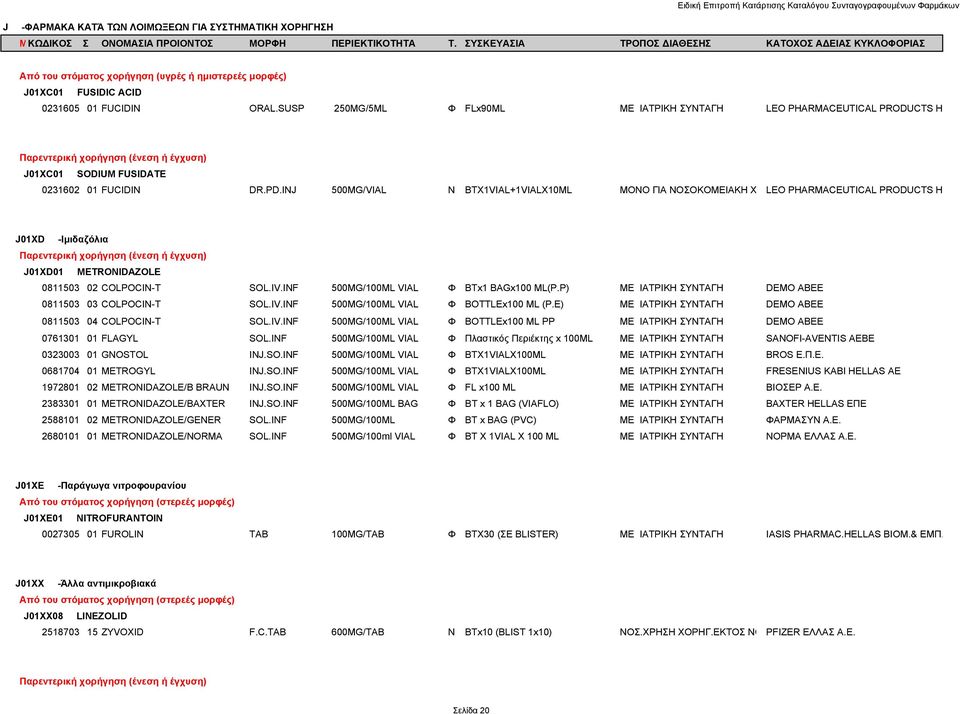Screen dimensions: 960x714
Task: Click BTX1VIAL+1VIALX10ML packaging text
Action: (518, 190)
